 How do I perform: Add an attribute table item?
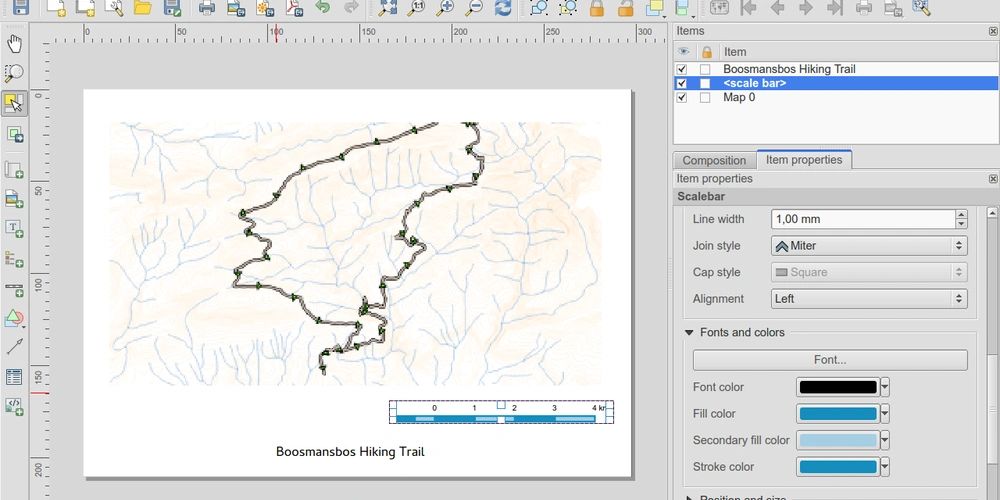coord(14,377)
